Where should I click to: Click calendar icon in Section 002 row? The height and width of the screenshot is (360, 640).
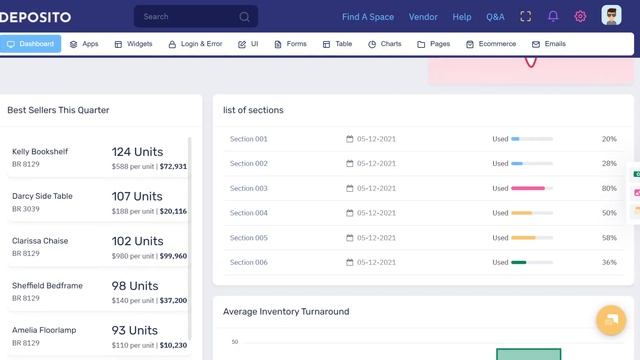point(349,163)
